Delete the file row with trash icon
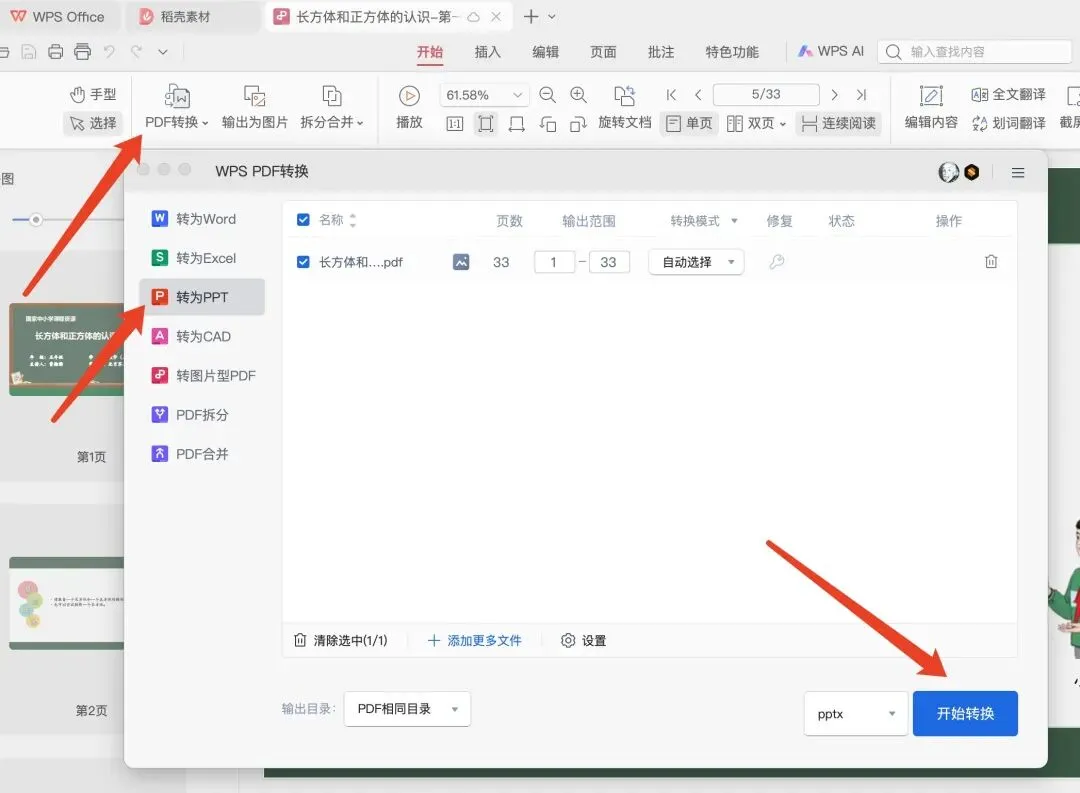The height and width of the screenshot is (793, 1080). tap(990, 262)
